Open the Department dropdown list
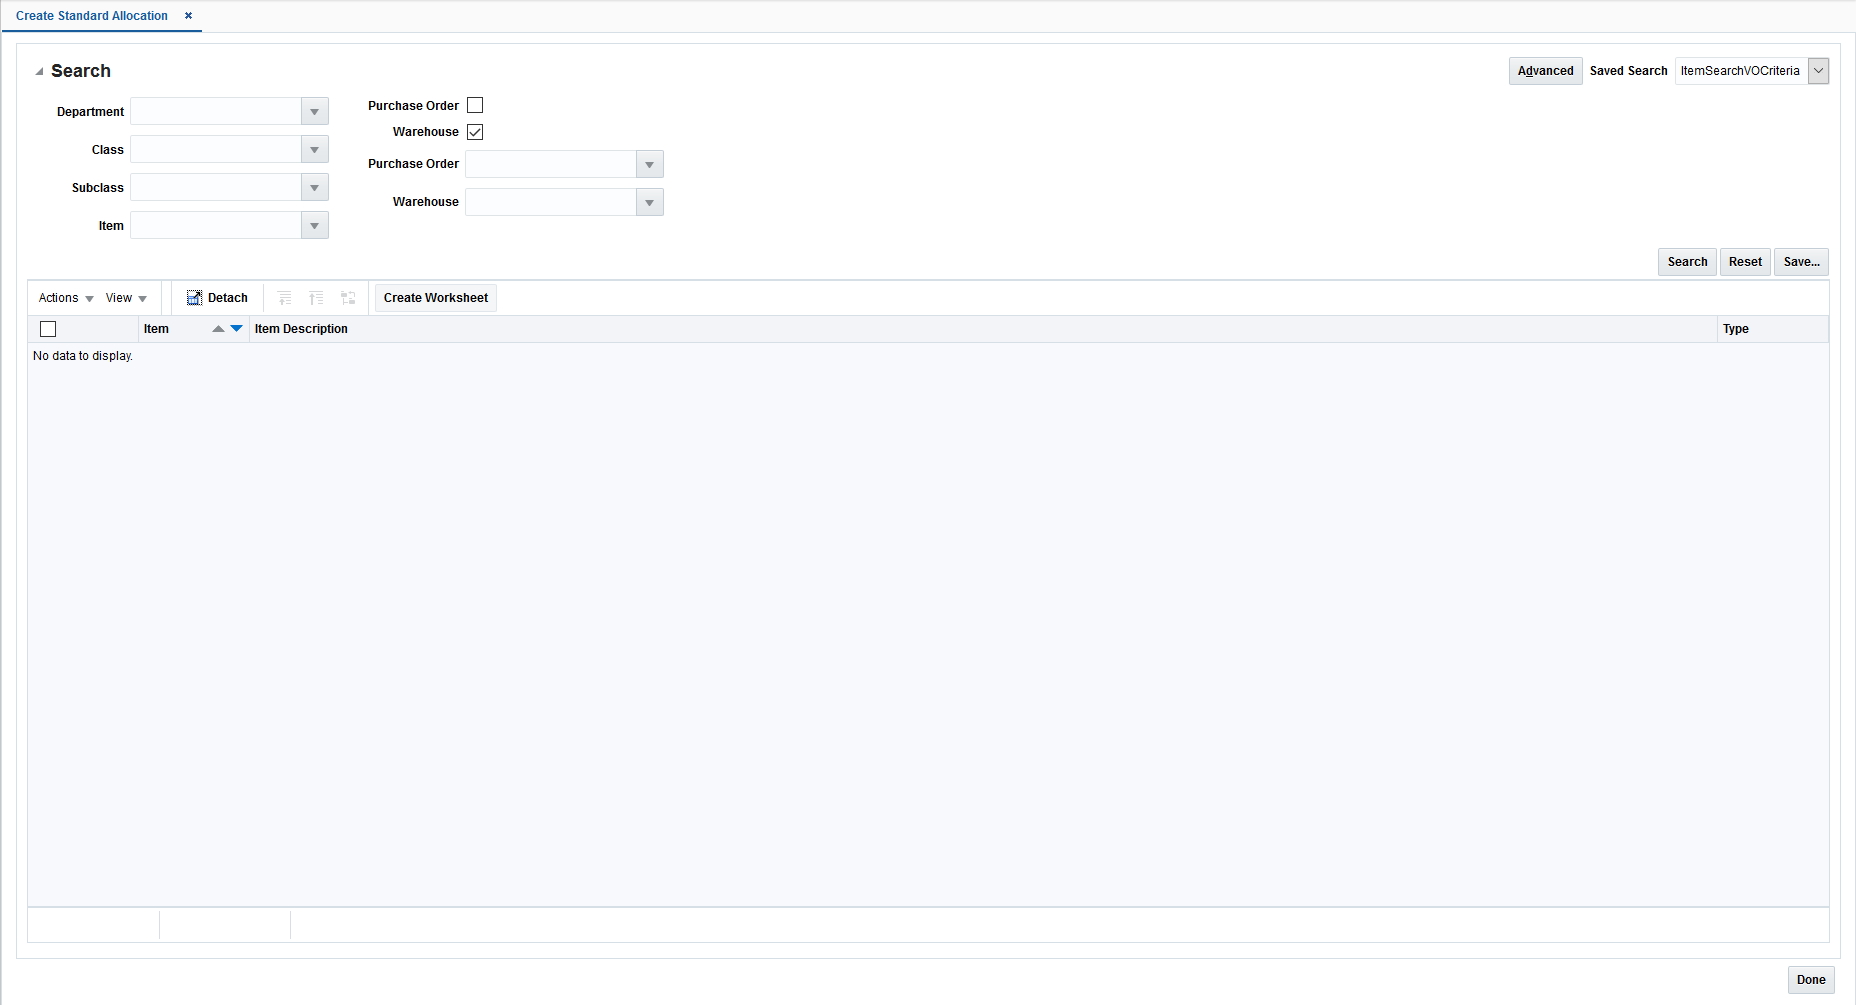The height and width of the screenshot is (1005, 1856). (x=313, y=111)
